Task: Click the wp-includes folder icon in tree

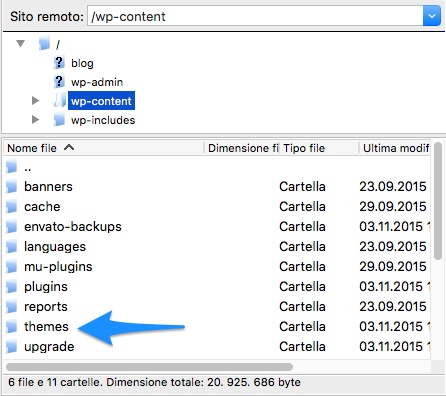Action: 59,120
